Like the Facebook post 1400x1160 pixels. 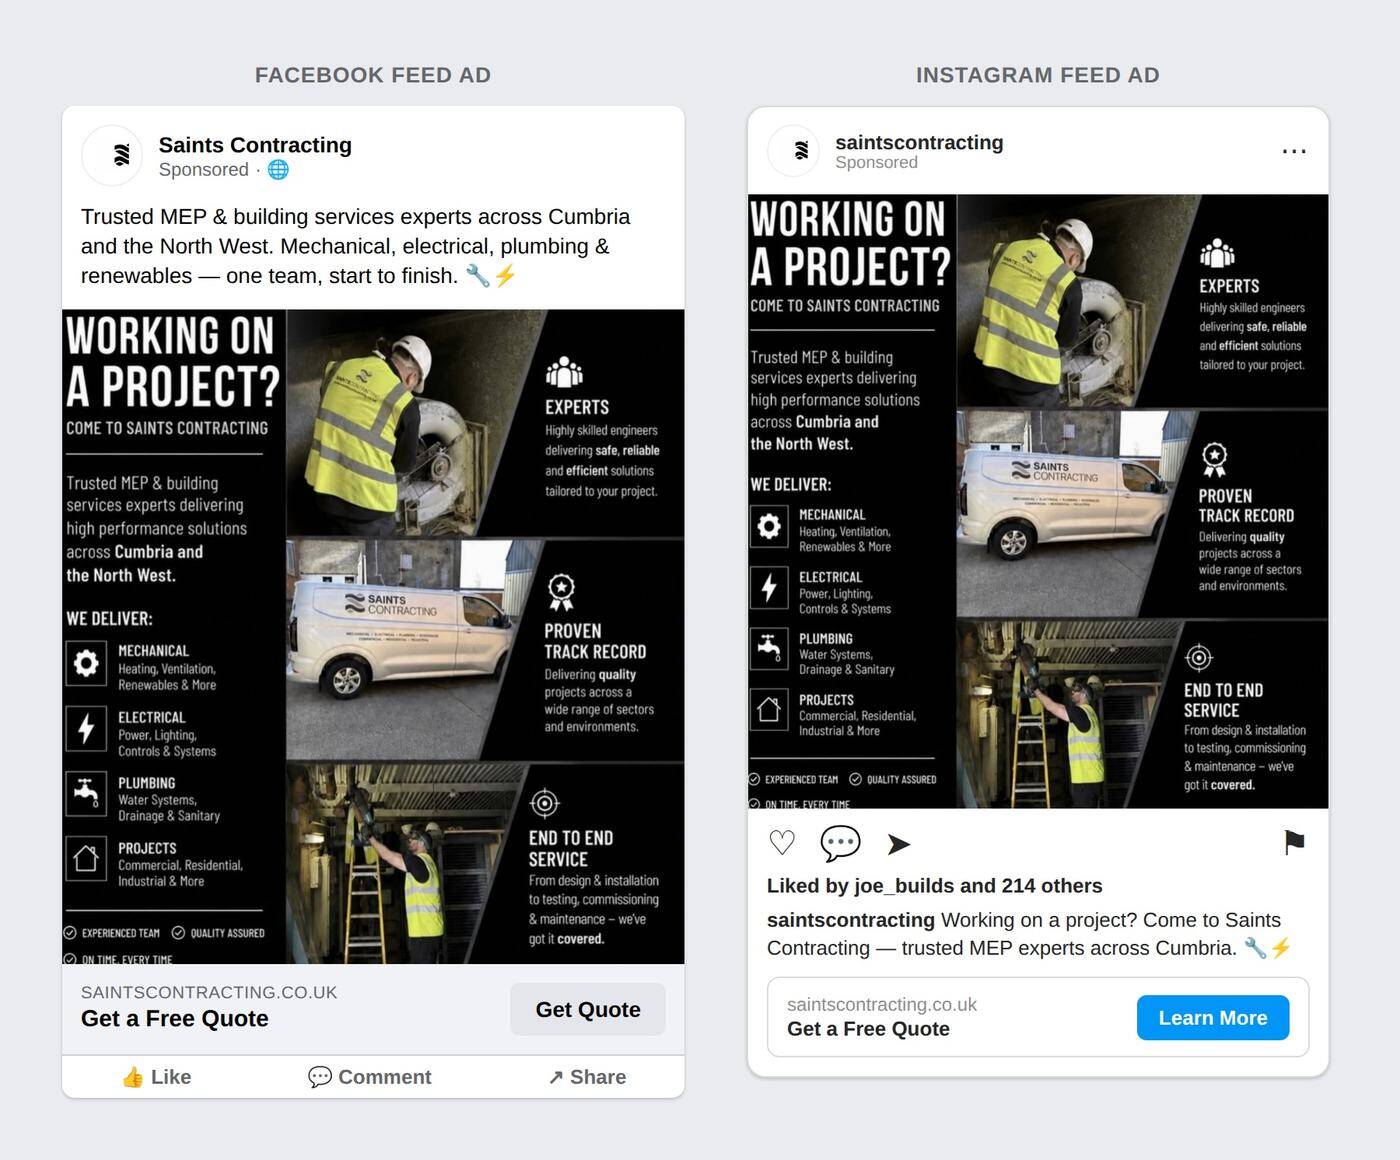[156, 1077]
